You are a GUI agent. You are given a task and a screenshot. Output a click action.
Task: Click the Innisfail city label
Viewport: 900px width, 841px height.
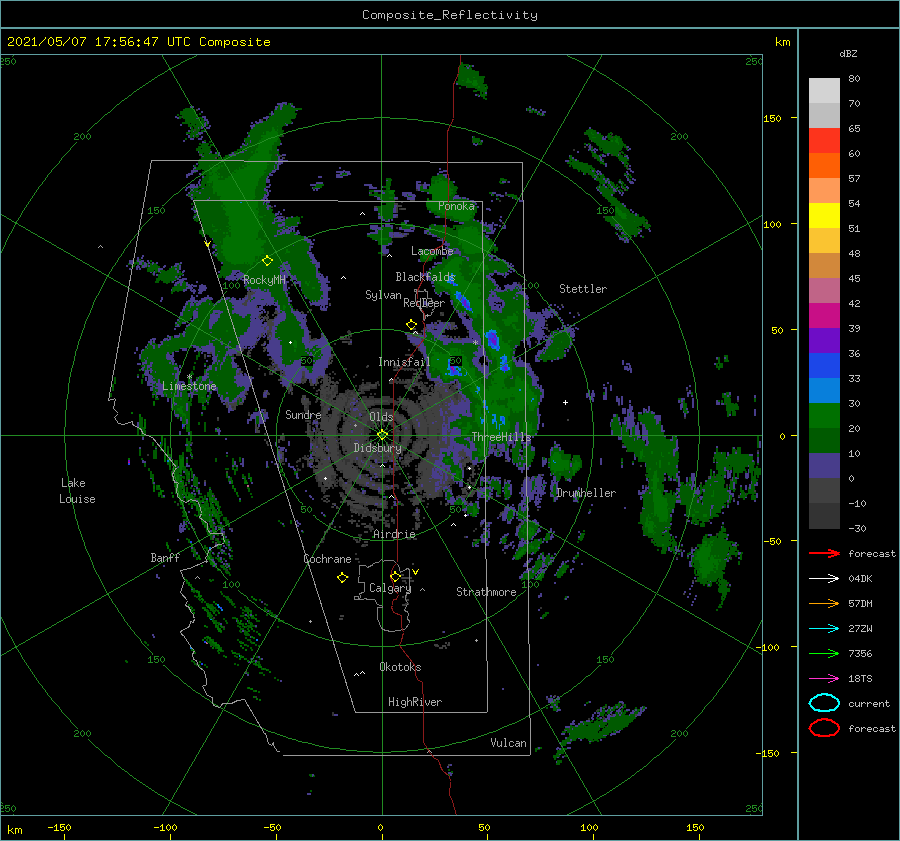[404, 362]
